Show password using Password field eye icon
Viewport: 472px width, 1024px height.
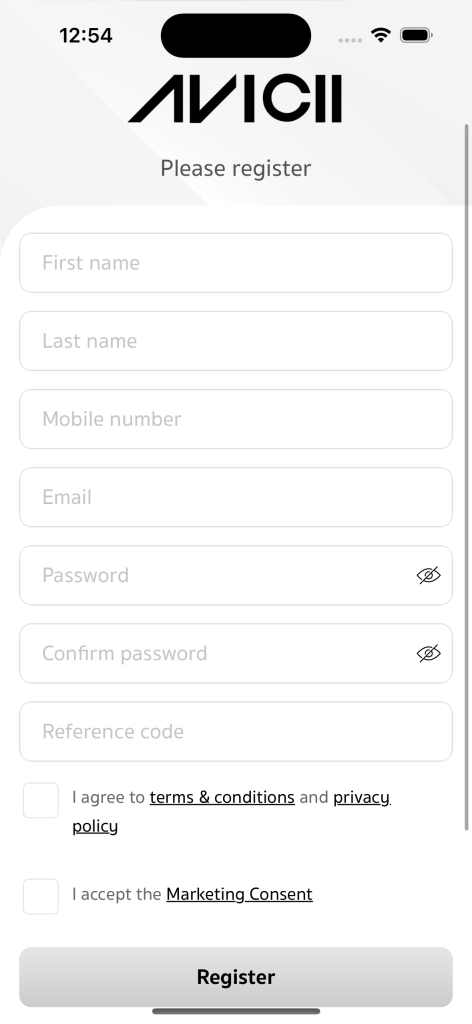428,575
